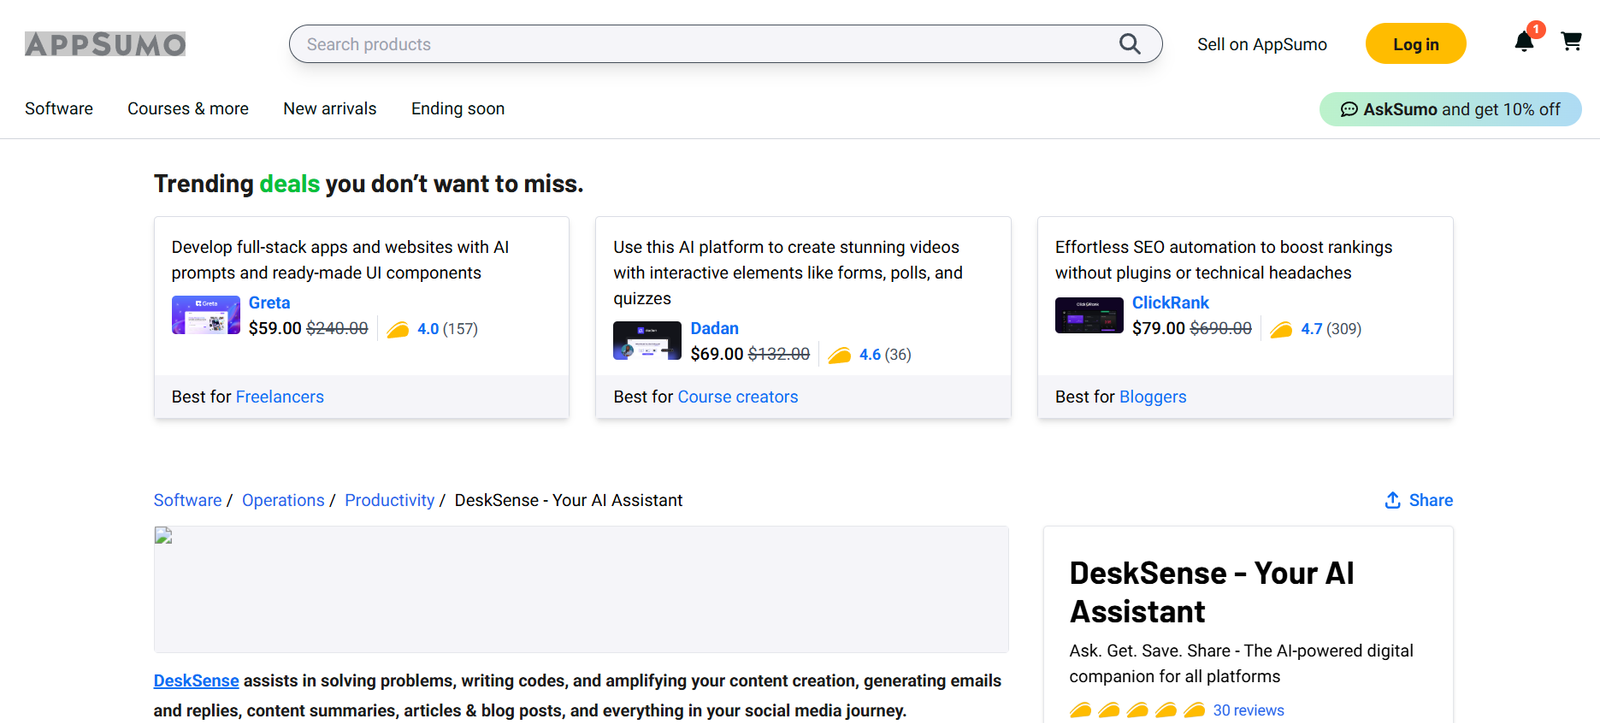The height and width of the screenshot is (723, 1600).
Task: Go to Ending soon deals
Action: 458,109
